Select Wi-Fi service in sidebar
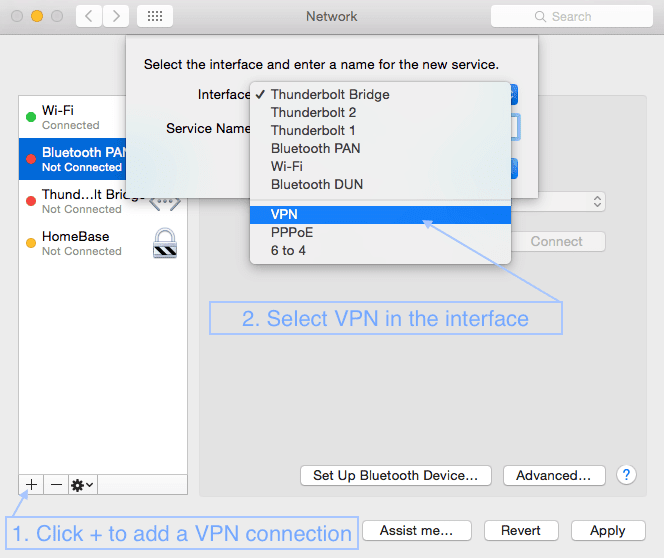The image size is (664, 558). (72, 117)
